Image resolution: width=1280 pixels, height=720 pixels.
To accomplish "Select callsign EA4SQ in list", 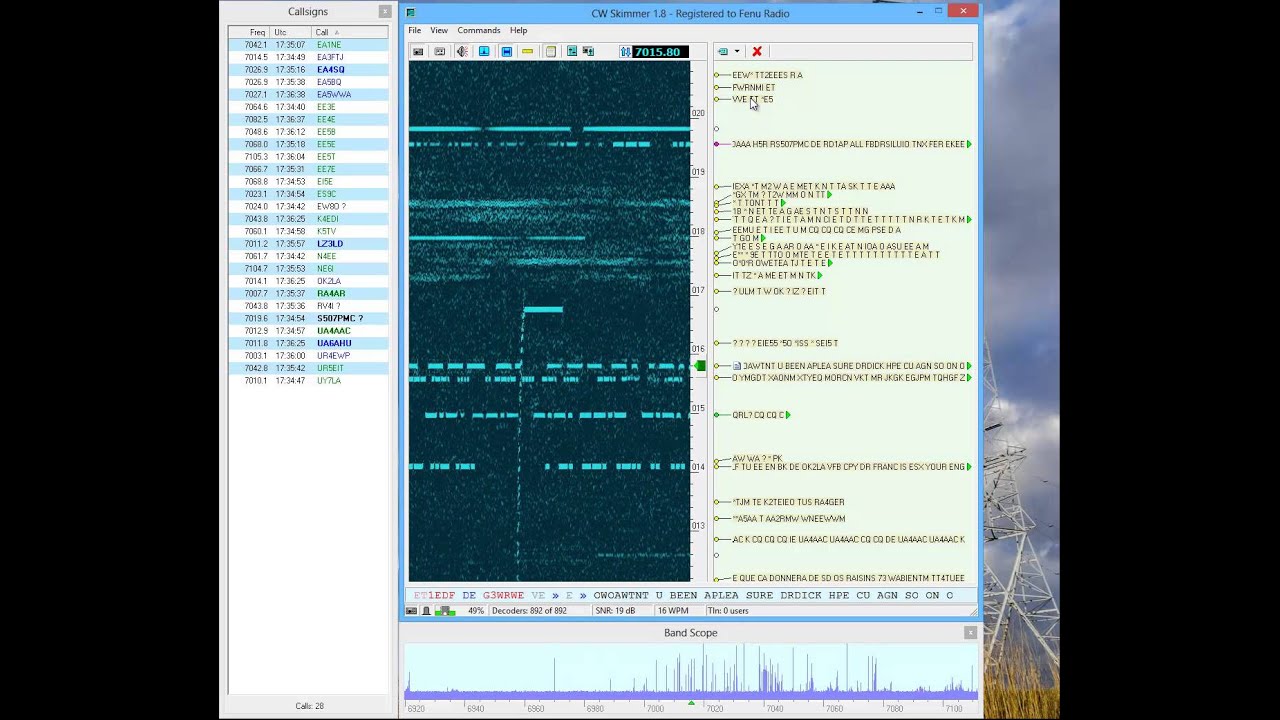I will [x=308, y=70].
